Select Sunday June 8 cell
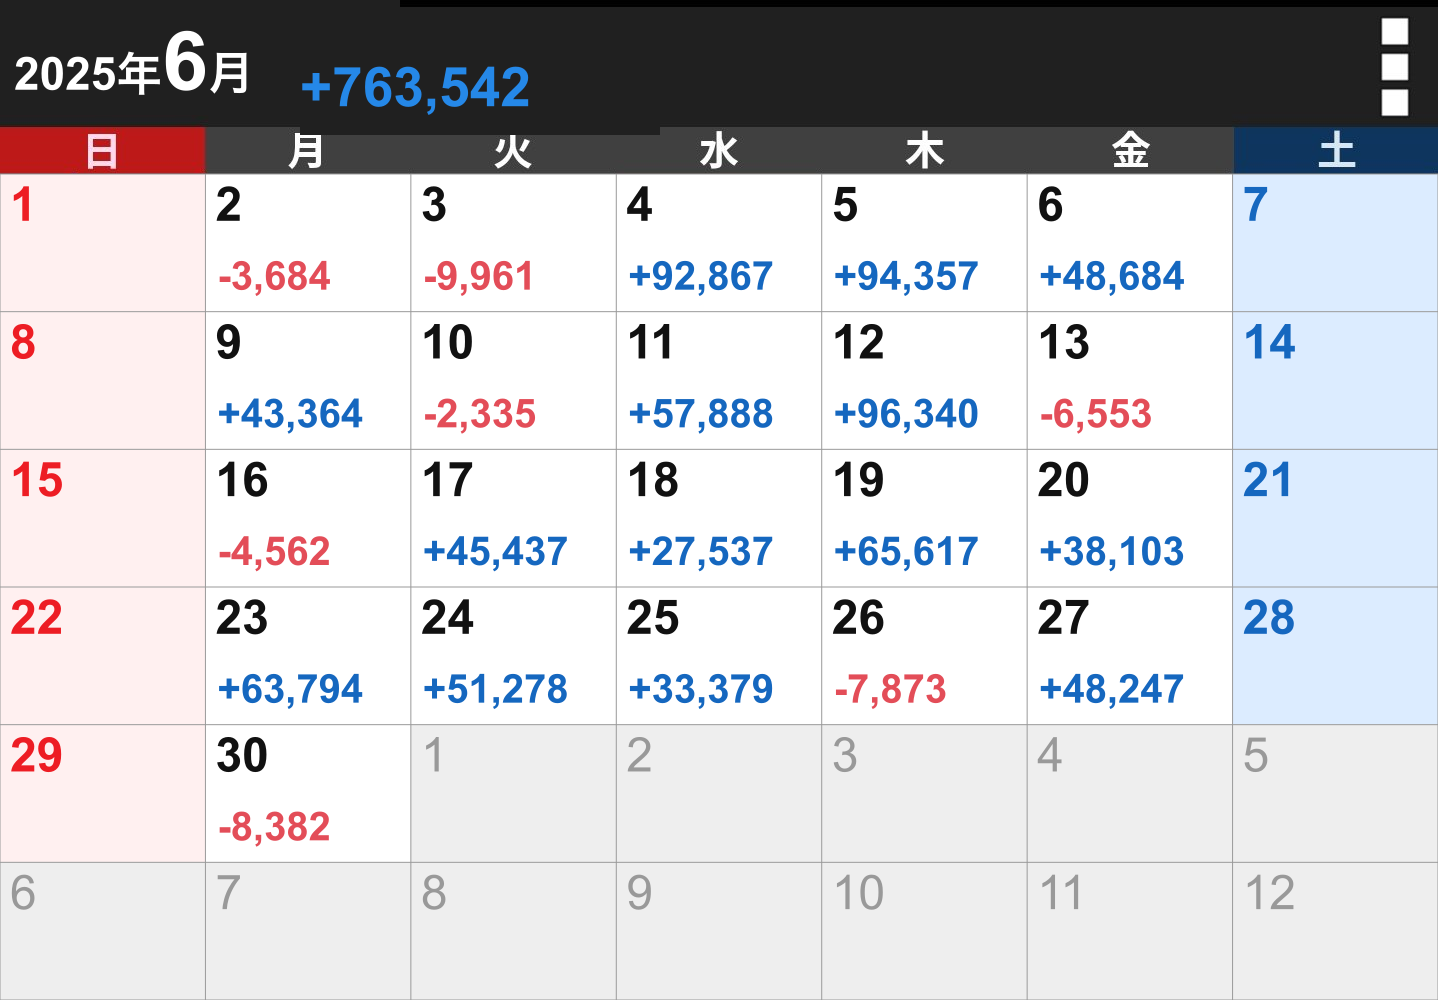 pos(103,381)
